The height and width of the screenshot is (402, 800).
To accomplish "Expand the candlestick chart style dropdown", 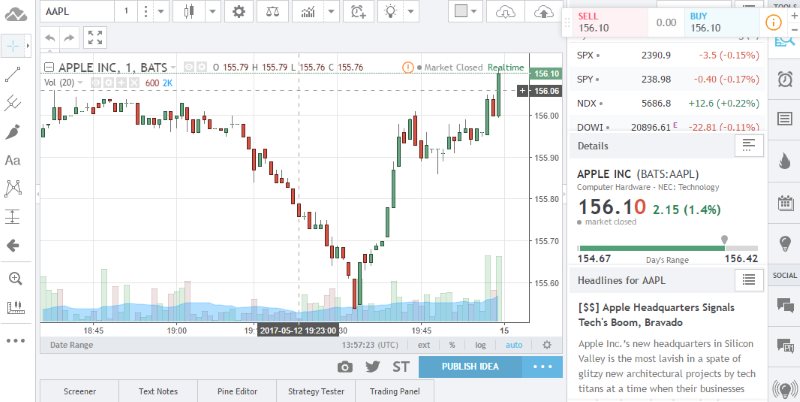I will click(x=213, y=11).
